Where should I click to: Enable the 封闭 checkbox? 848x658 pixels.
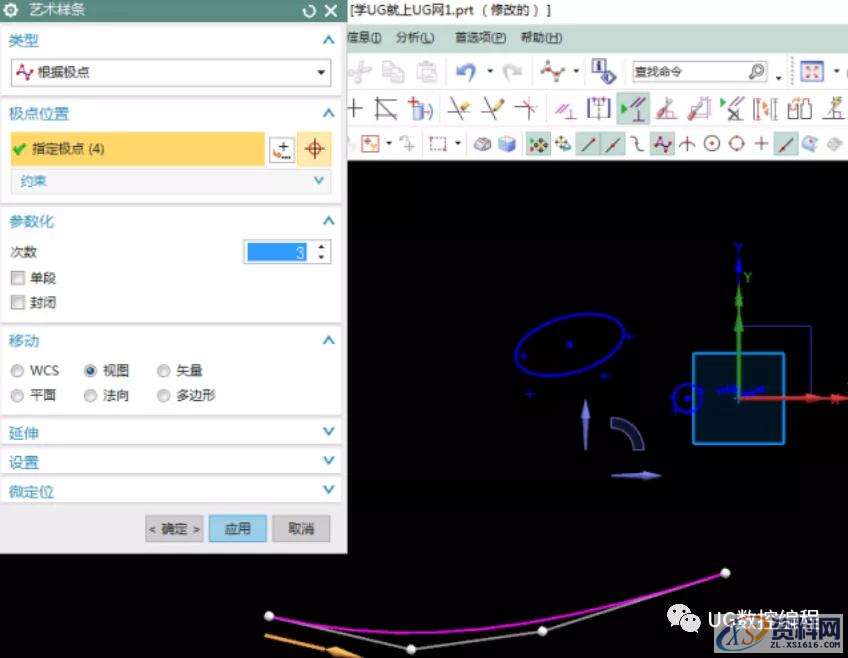click(x=18, y=302)
